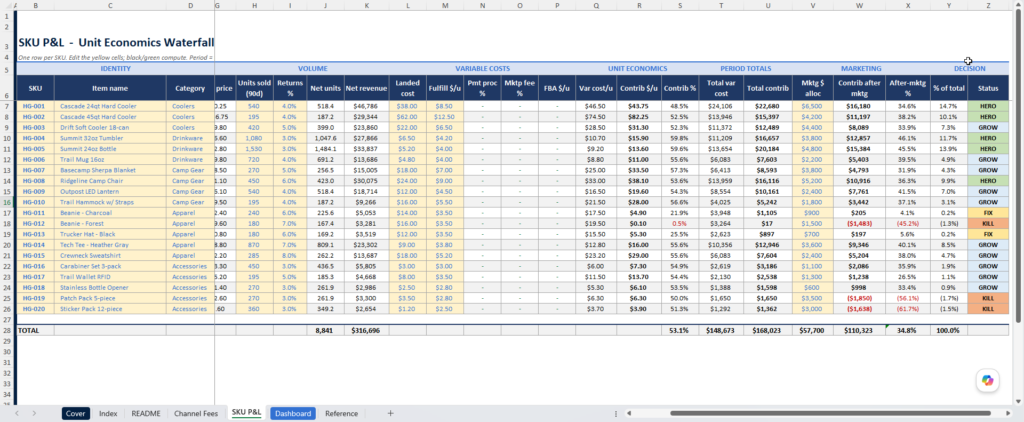This screenshot has height=422, width=1024.
Task: Select column K header
Action: pyautogui.click(x=366, y=5)
